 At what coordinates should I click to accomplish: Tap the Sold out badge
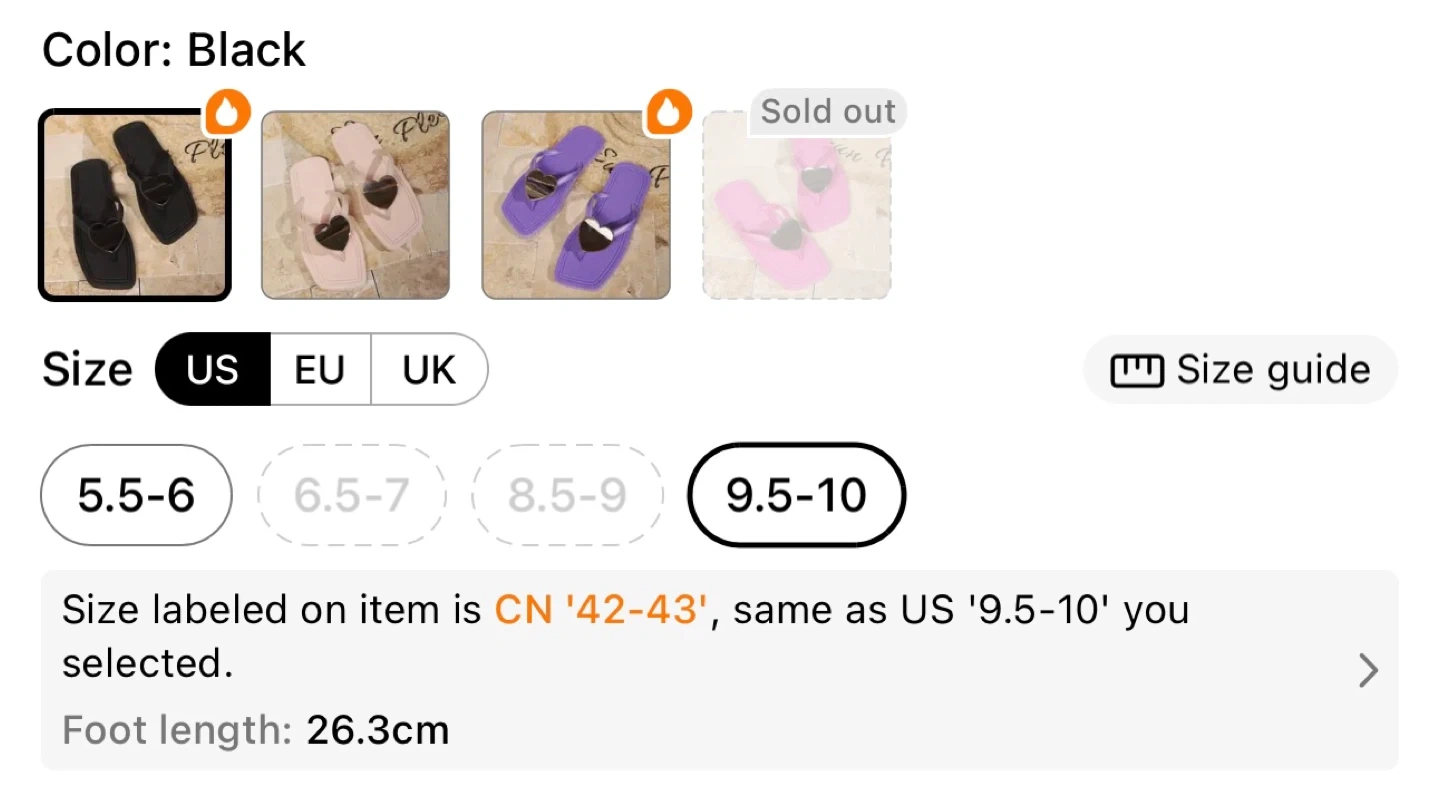coord(827,112)
